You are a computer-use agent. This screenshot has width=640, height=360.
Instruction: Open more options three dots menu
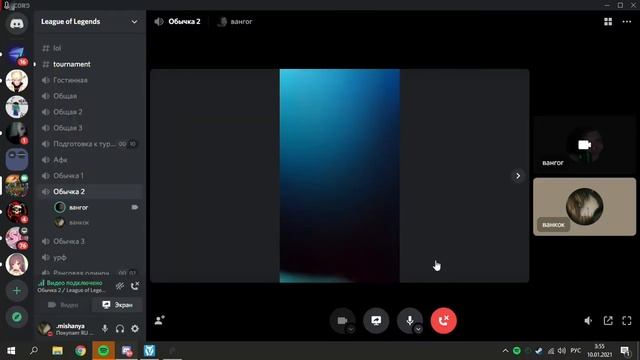[x=627, y=22]
